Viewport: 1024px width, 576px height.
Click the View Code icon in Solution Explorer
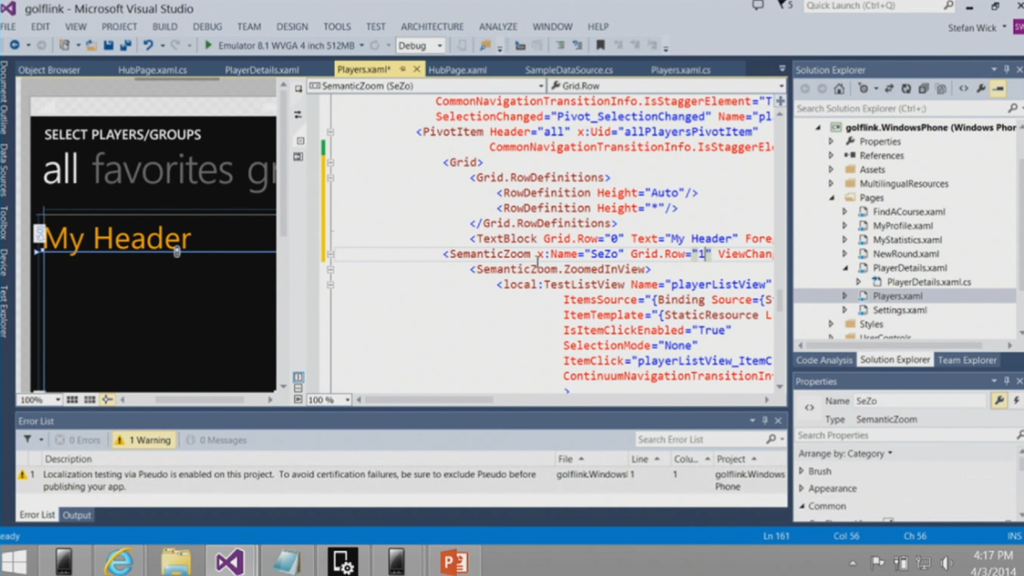click(x=963, y=89)
